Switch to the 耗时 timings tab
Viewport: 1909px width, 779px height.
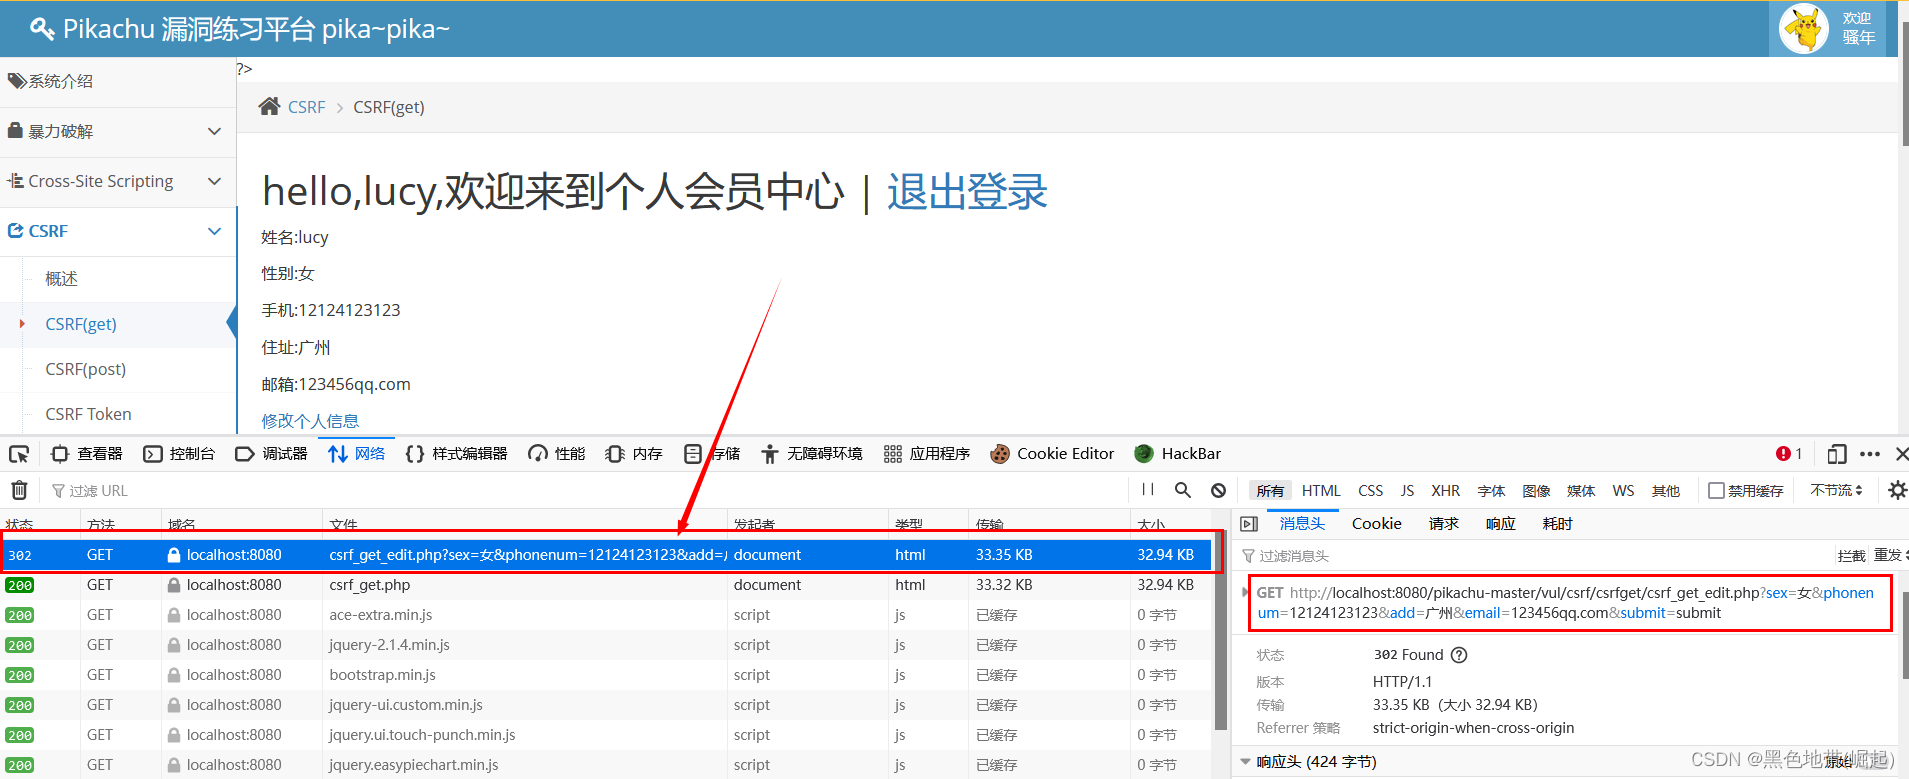click(1557, 524)
